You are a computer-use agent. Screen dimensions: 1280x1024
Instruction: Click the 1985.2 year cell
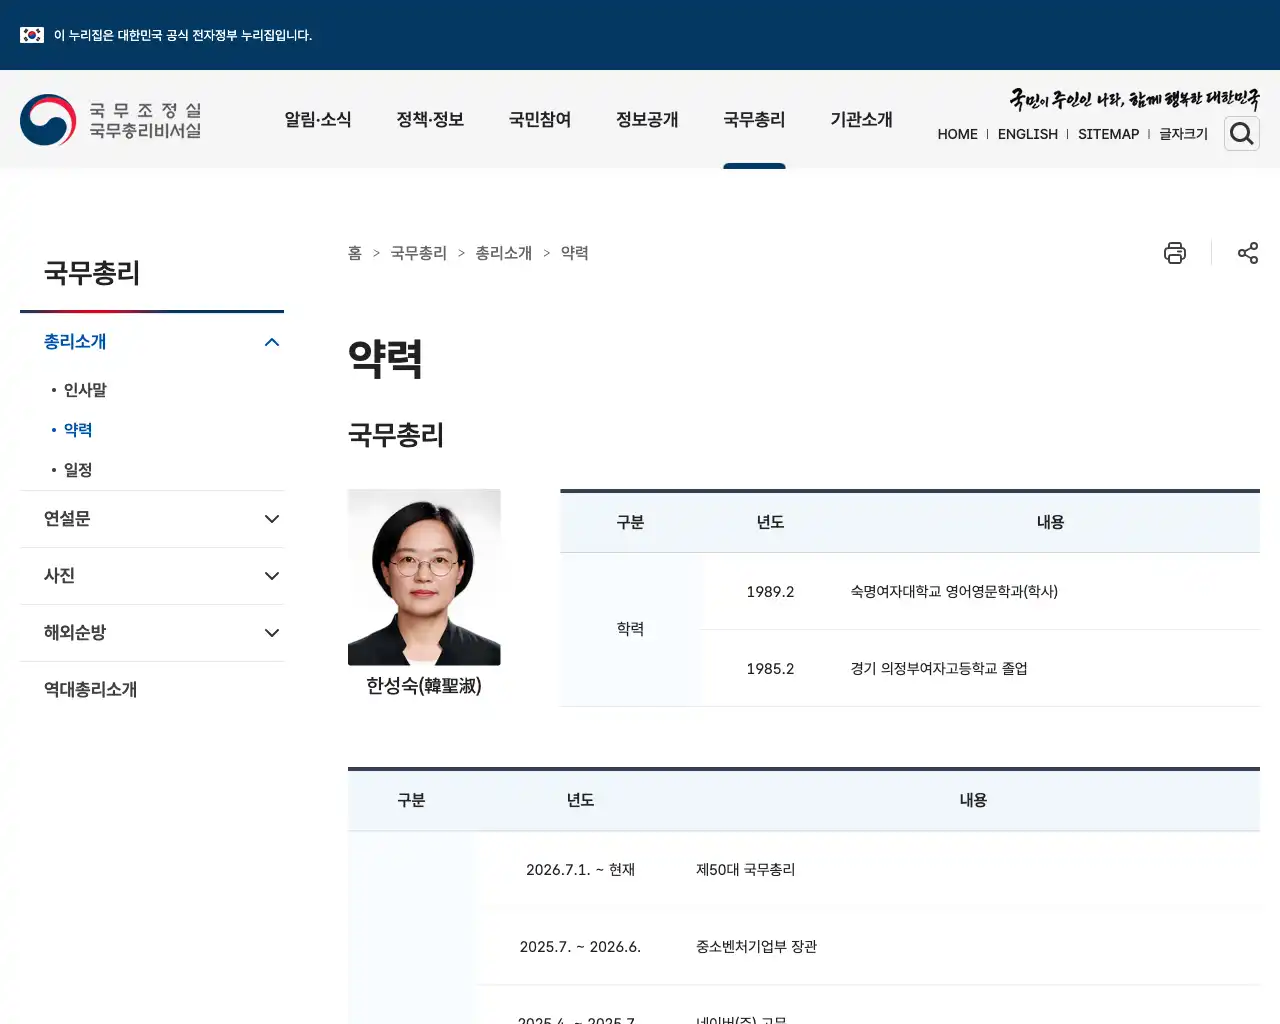(770, 669)
